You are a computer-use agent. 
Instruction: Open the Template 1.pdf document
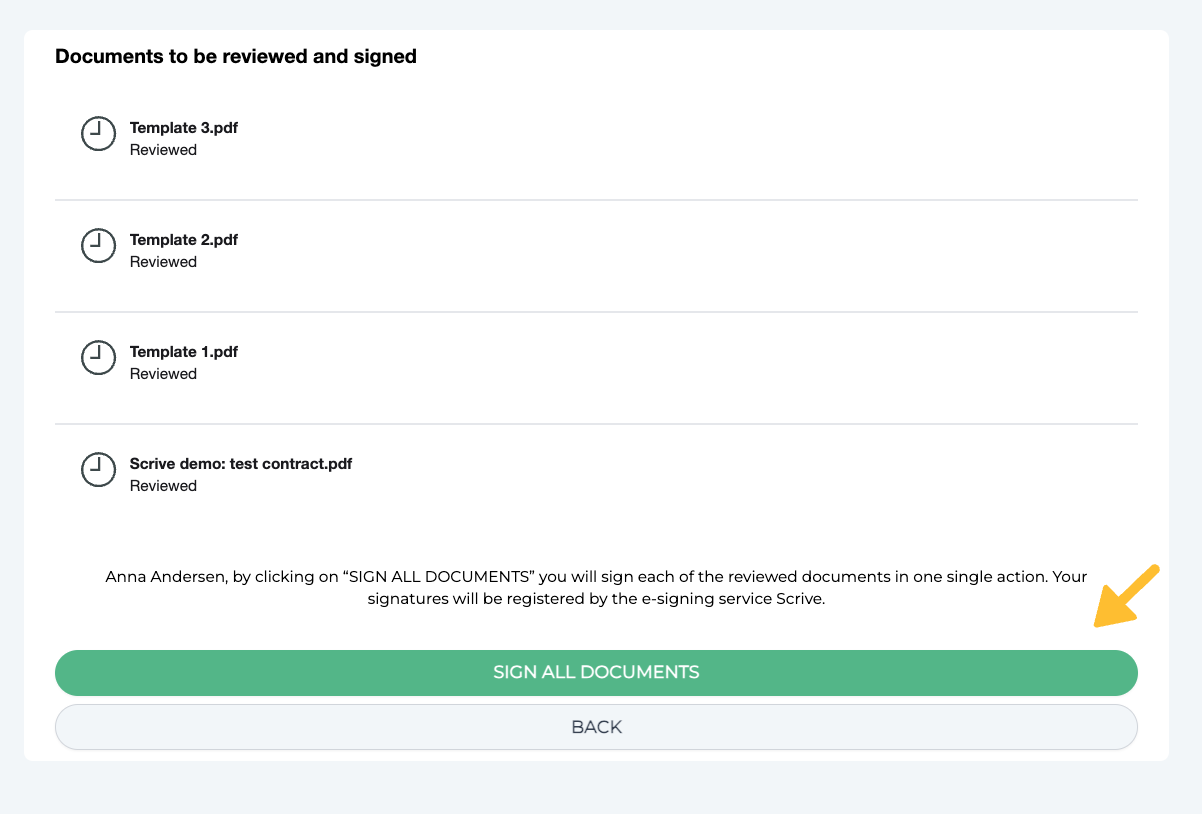(183, 352)
